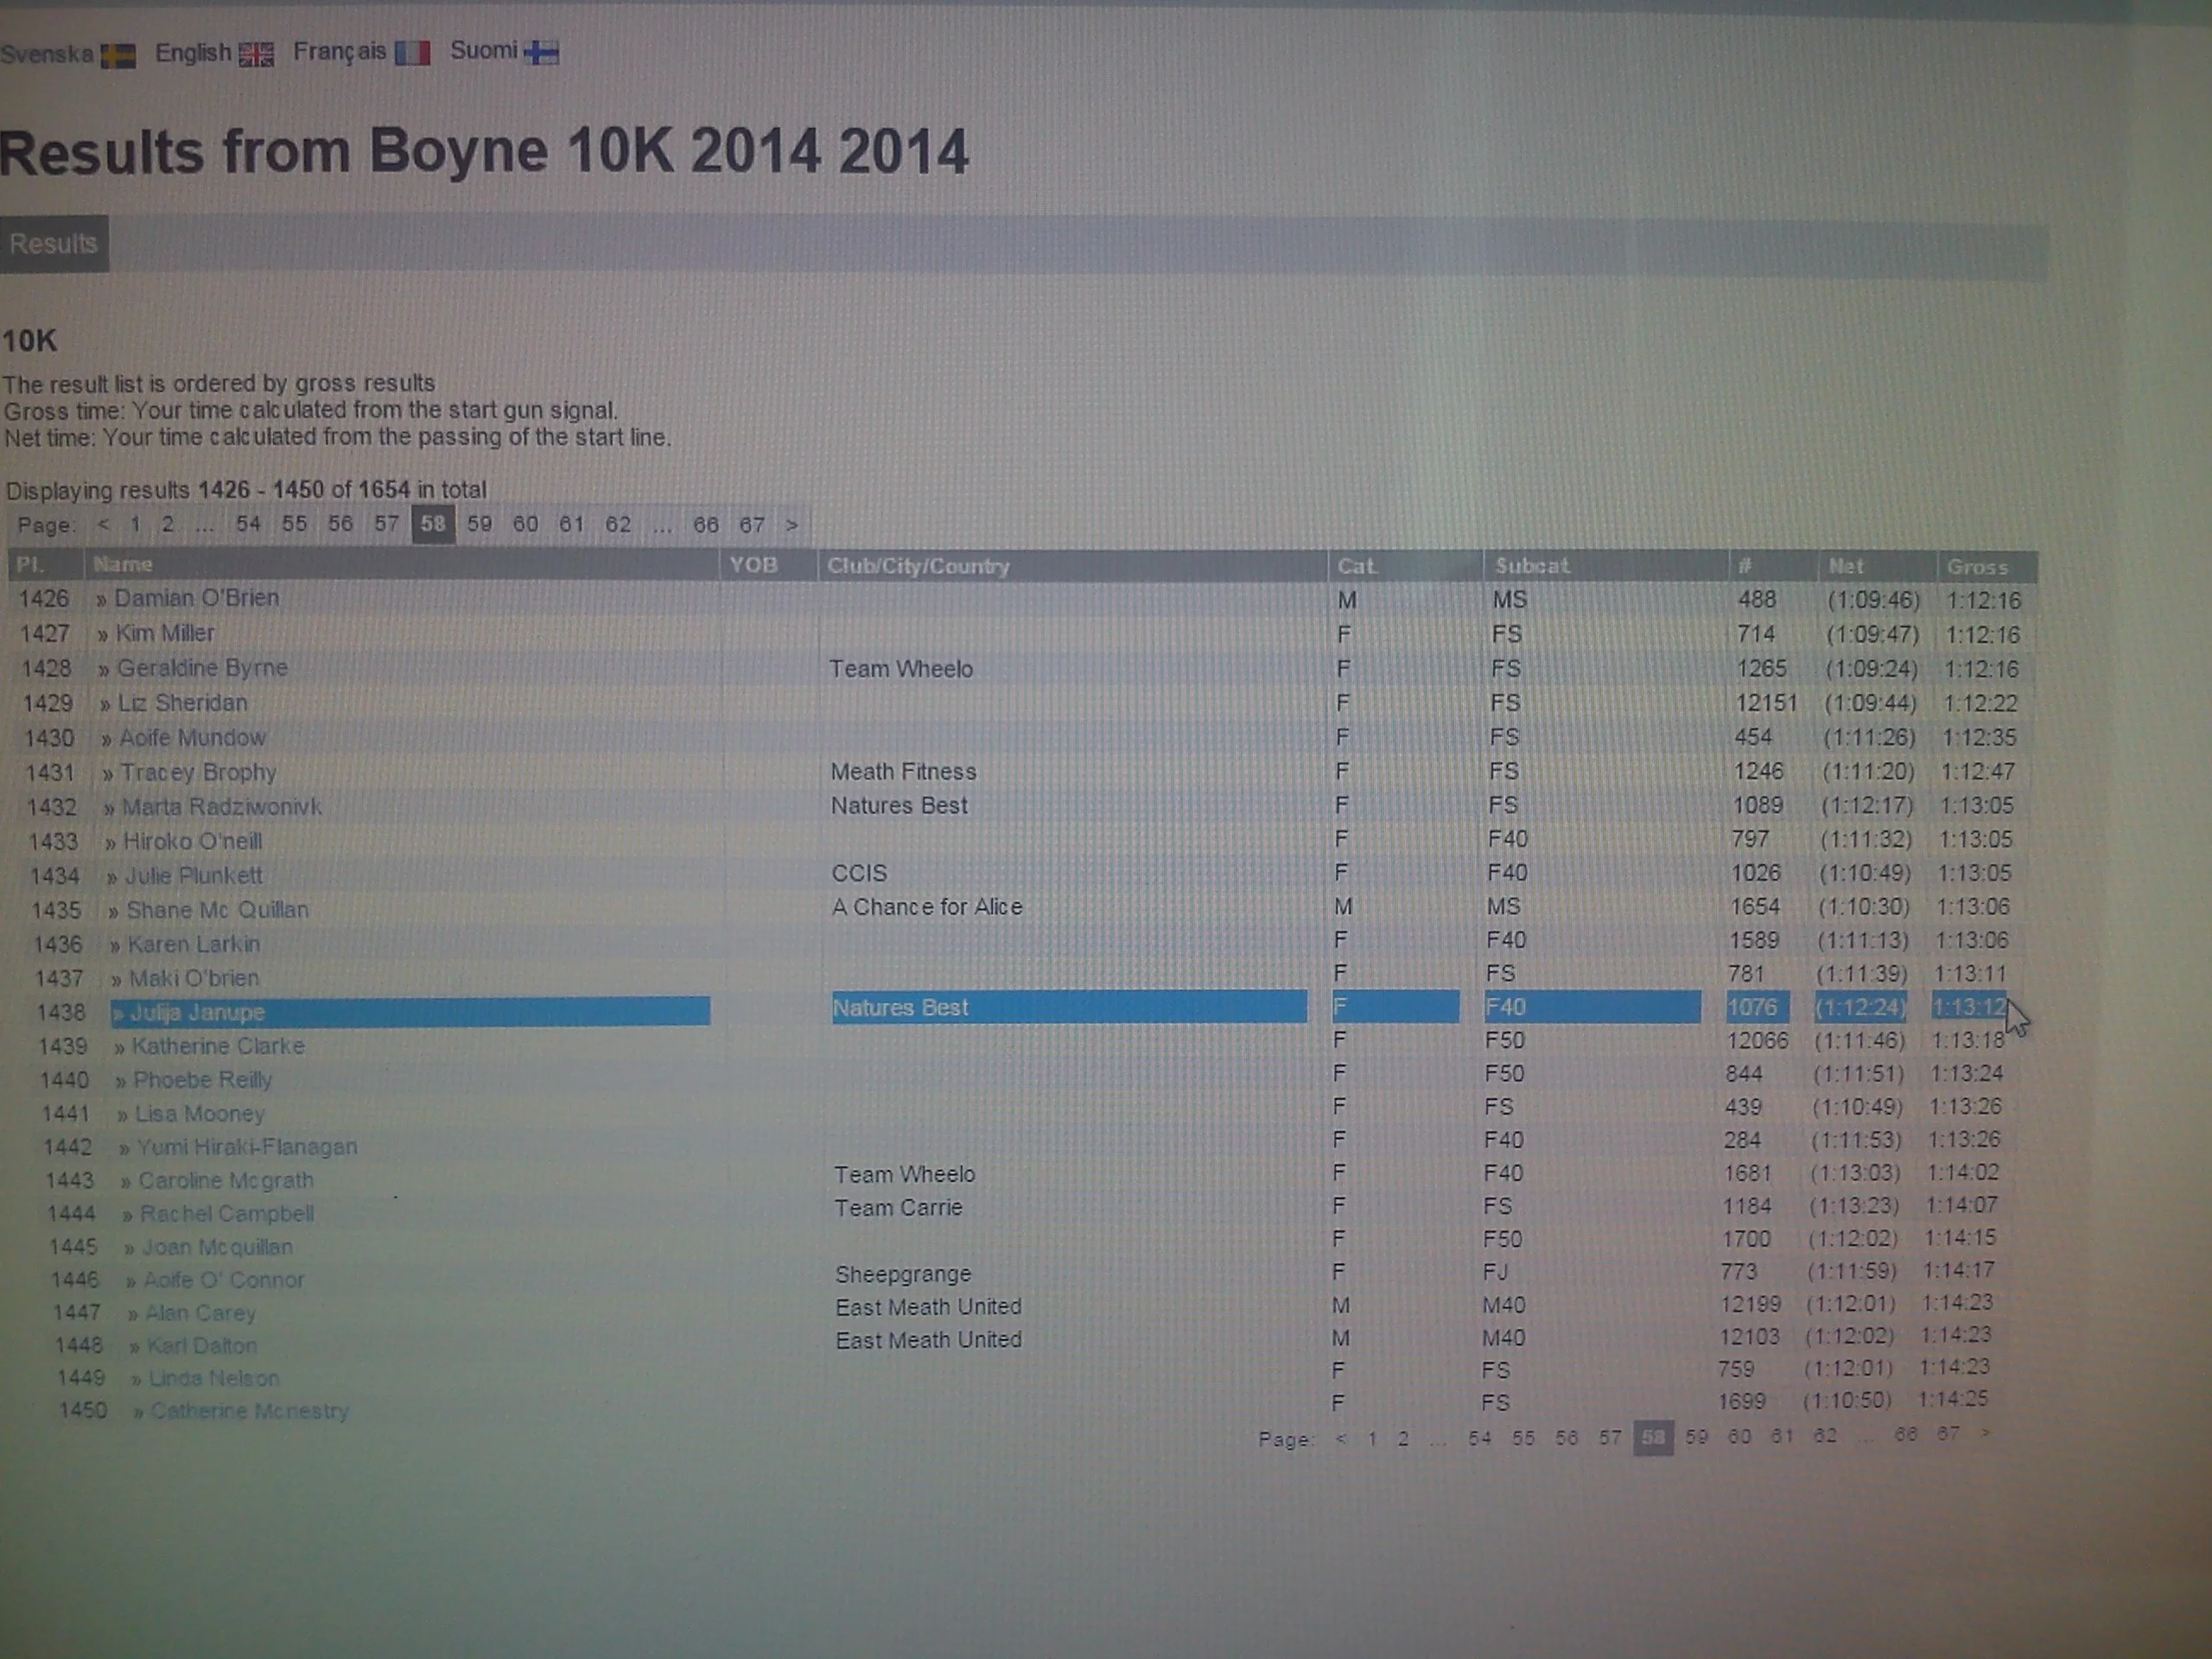Click the Finnish flag icon
The height and width of the screenshot is (1659, 2212).
tap(541, 52)
